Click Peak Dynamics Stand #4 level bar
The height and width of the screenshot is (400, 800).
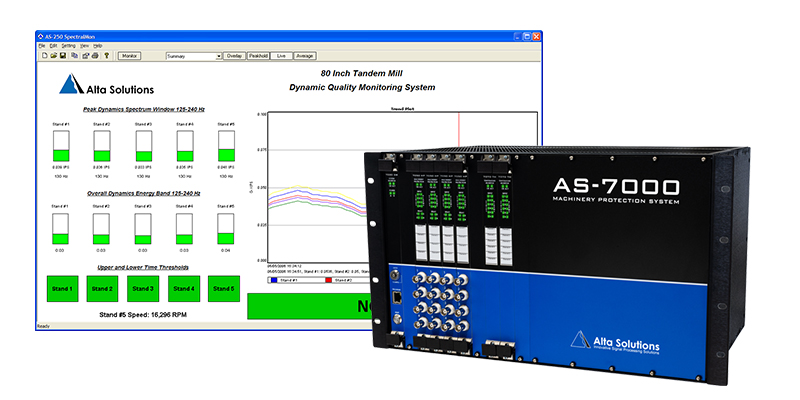(x=185, y=146)
